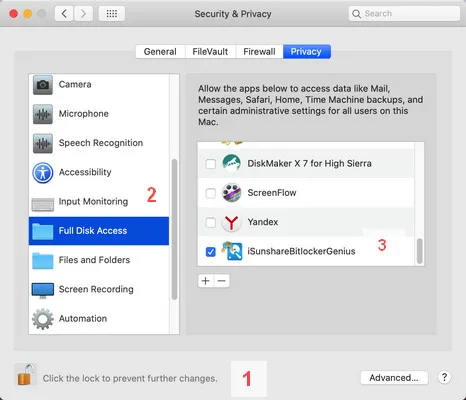Click the Yandex browser icon

pyautogui.click(x=231, y=222)
